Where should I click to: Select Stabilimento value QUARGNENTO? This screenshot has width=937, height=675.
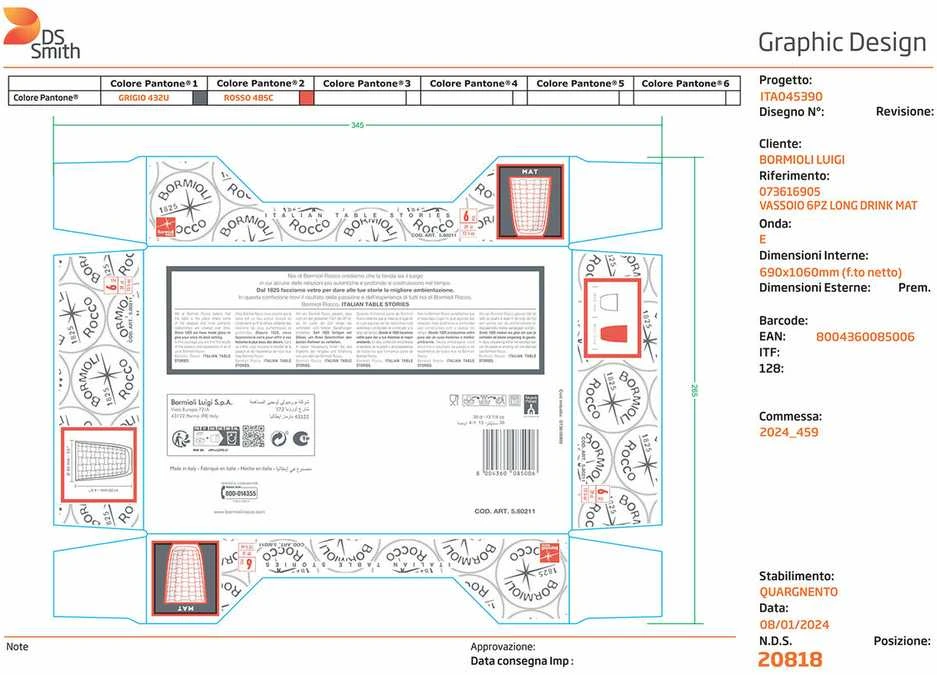[798, 592]
